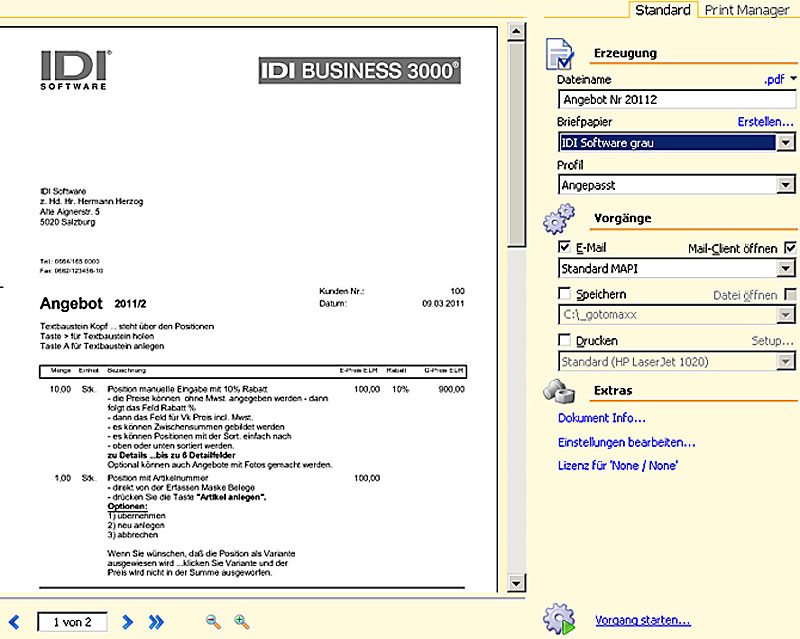Click the '5020 Salzburg' address line
Viewport: 800px width, 639px height.
68,222
